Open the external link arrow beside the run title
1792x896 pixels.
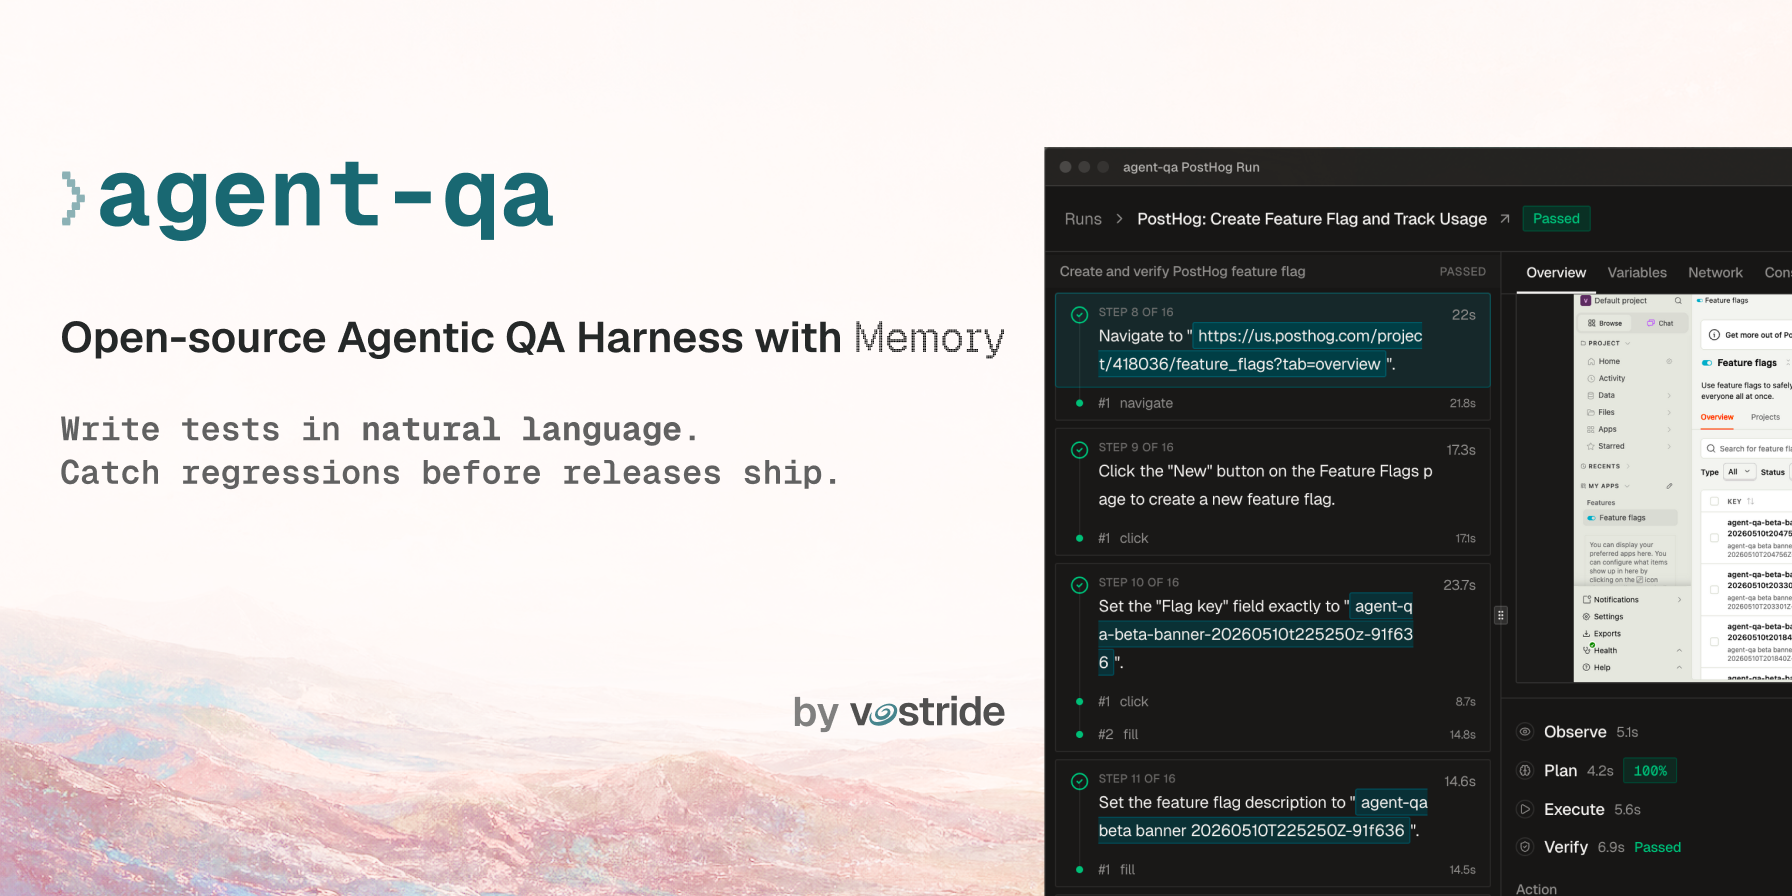(x=1505, y=219)
